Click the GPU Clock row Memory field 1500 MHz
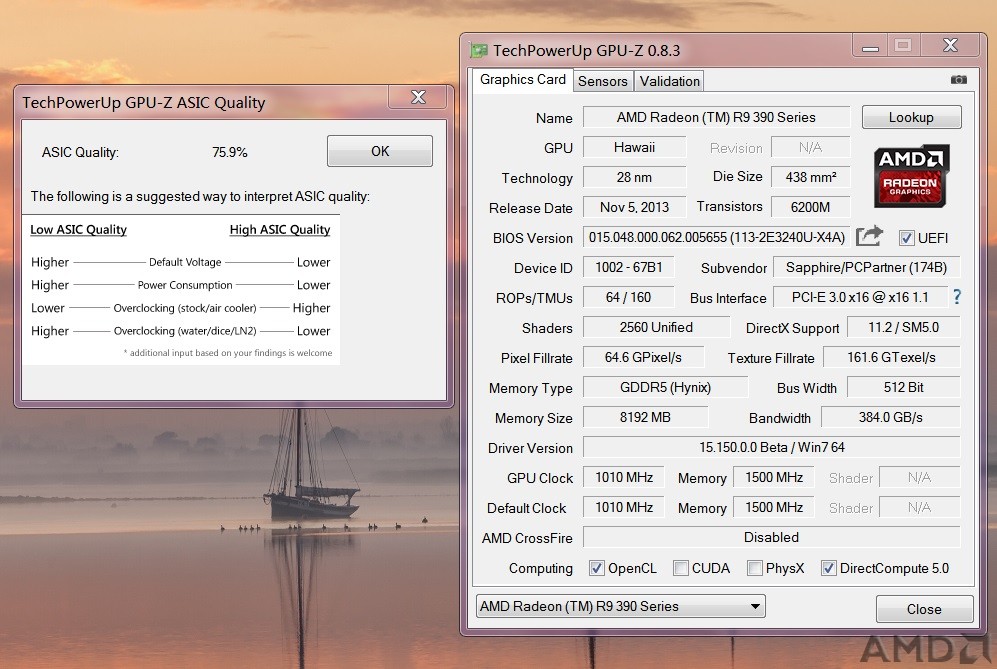Viewport: 997px width, 669px height. (x=774, y=477)
